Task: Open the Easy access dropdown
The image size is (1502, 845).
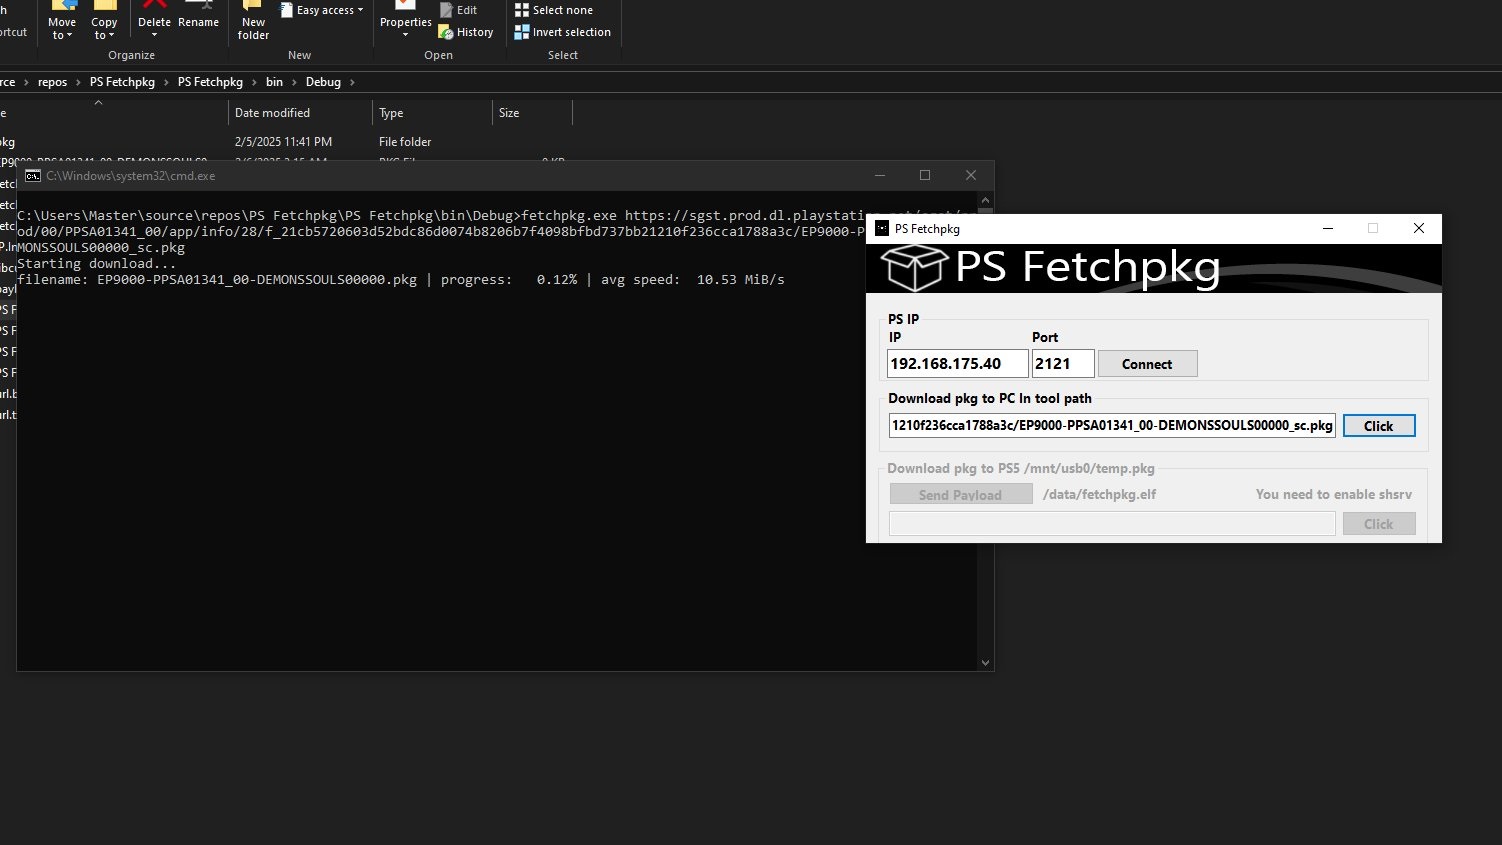Action: (322, 10)
